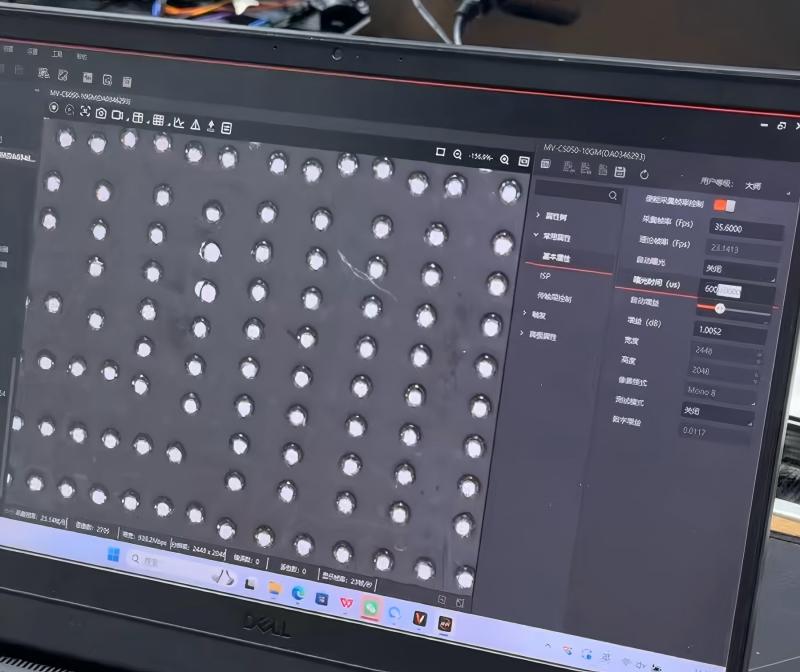
Task: Select the ISP category item
Action: pyautogui.click(x=545, y=274)
